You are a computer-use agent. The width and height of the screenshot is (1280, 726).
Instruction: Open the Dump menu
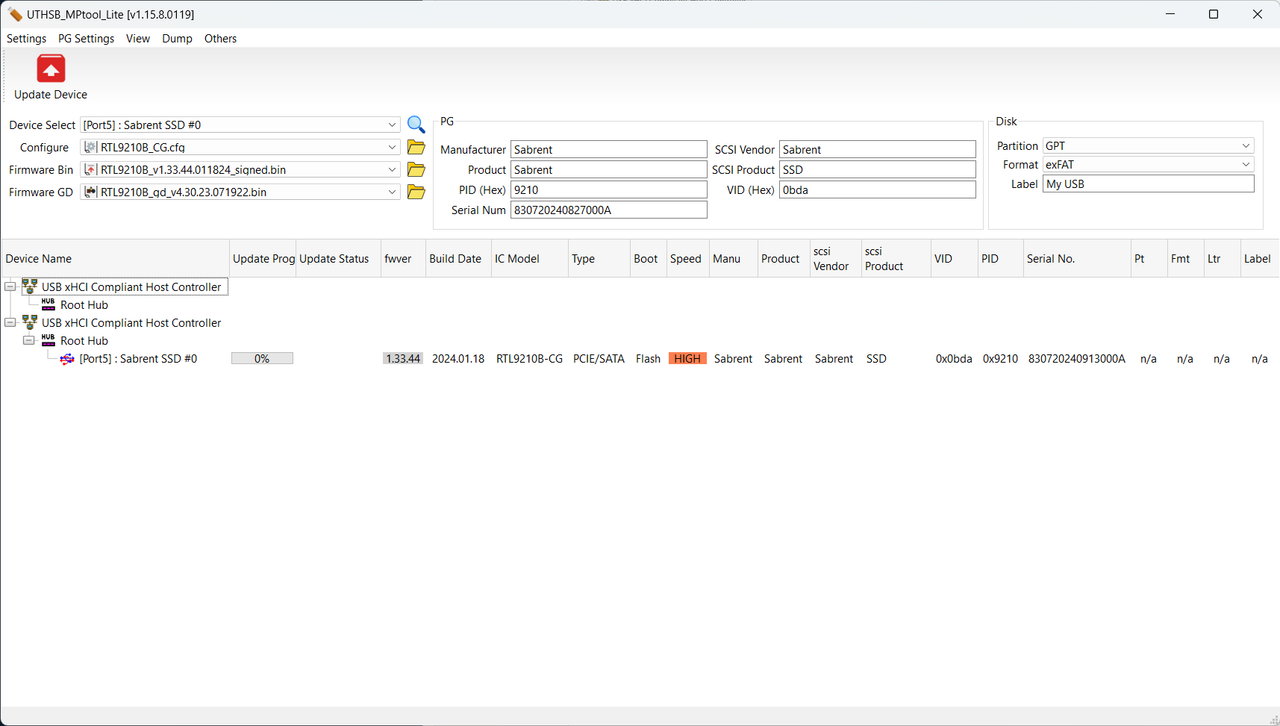coord(177,38)
